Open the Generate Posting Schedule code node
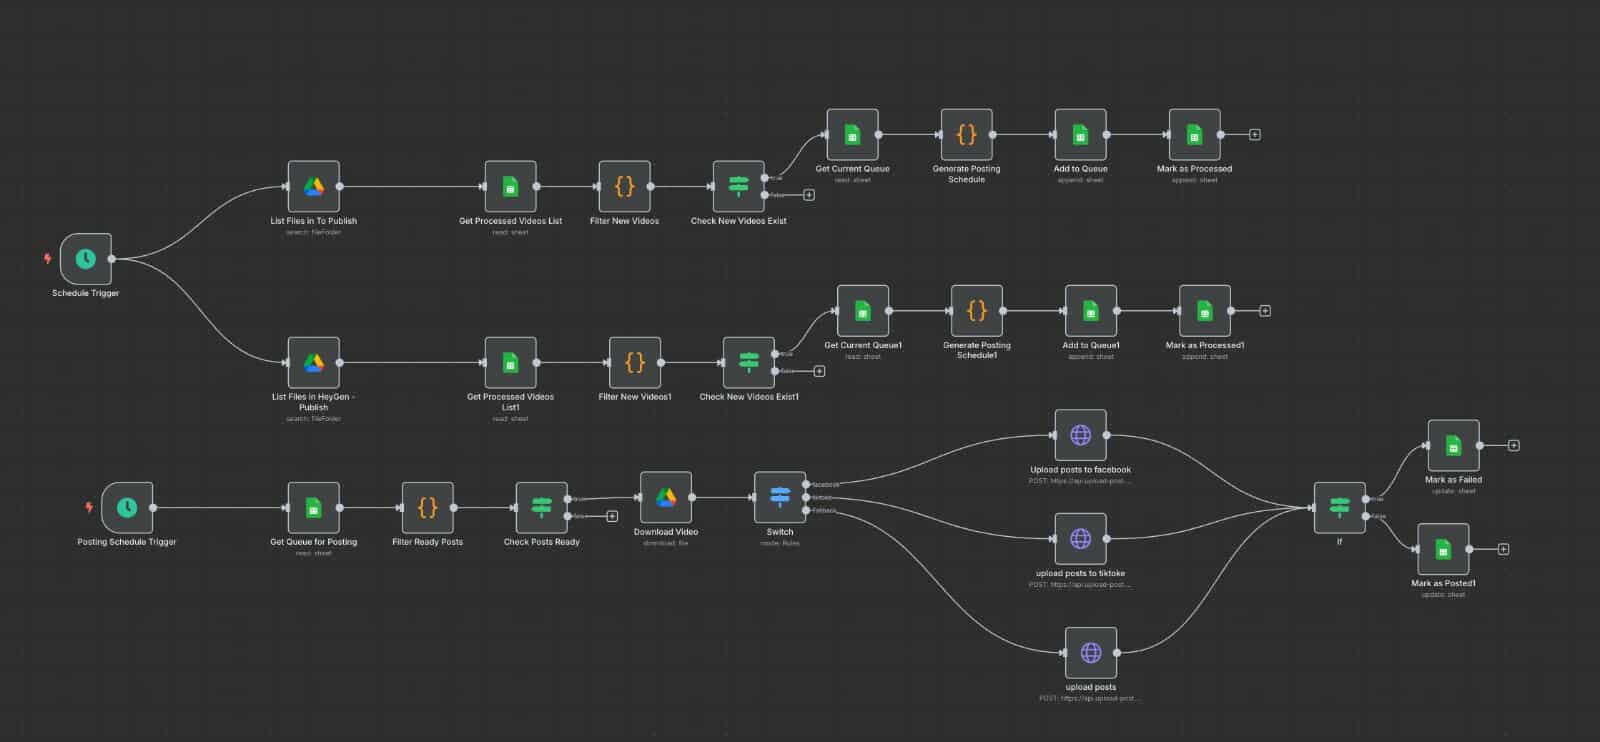 click(x=966, y=135)
